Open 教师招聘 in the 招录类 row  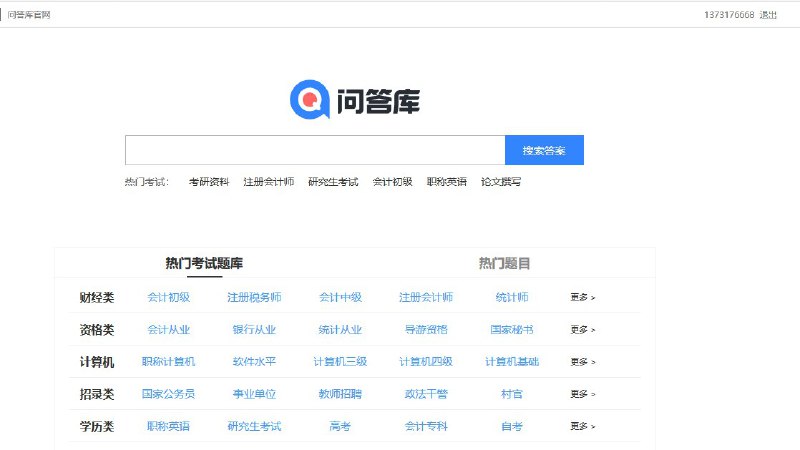coord(340,394)
